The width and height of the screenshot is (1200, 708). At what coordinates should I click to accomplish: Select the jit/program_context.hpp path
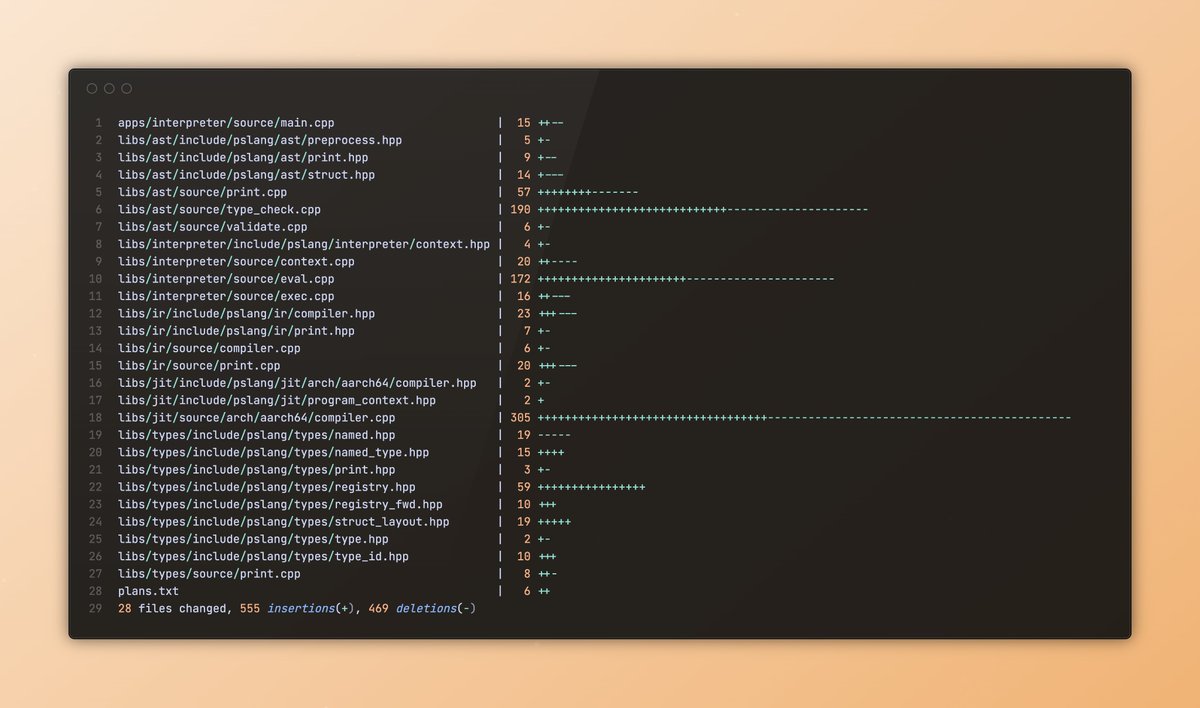[x=277, y=400]
